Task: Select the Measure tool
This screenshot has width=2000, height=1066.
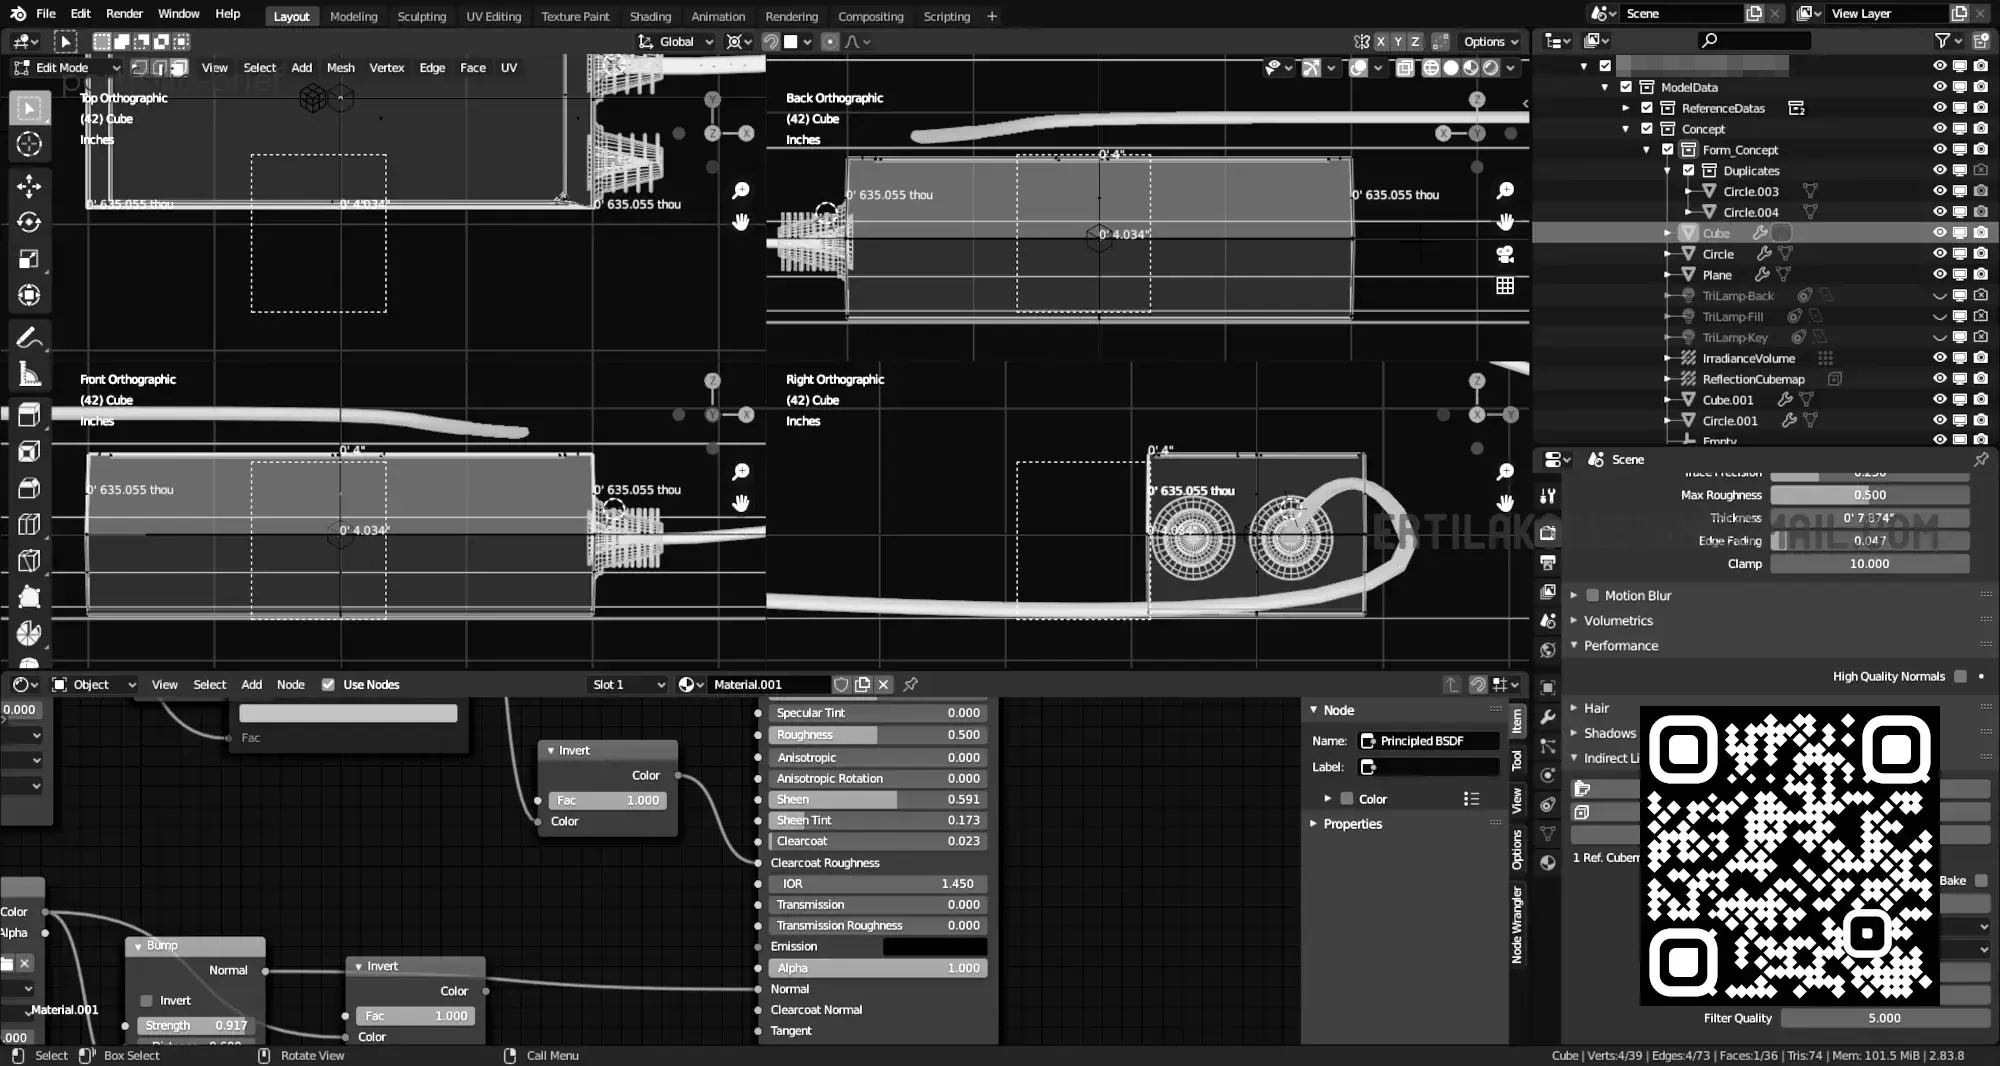Action: click(x=29, y=375)
